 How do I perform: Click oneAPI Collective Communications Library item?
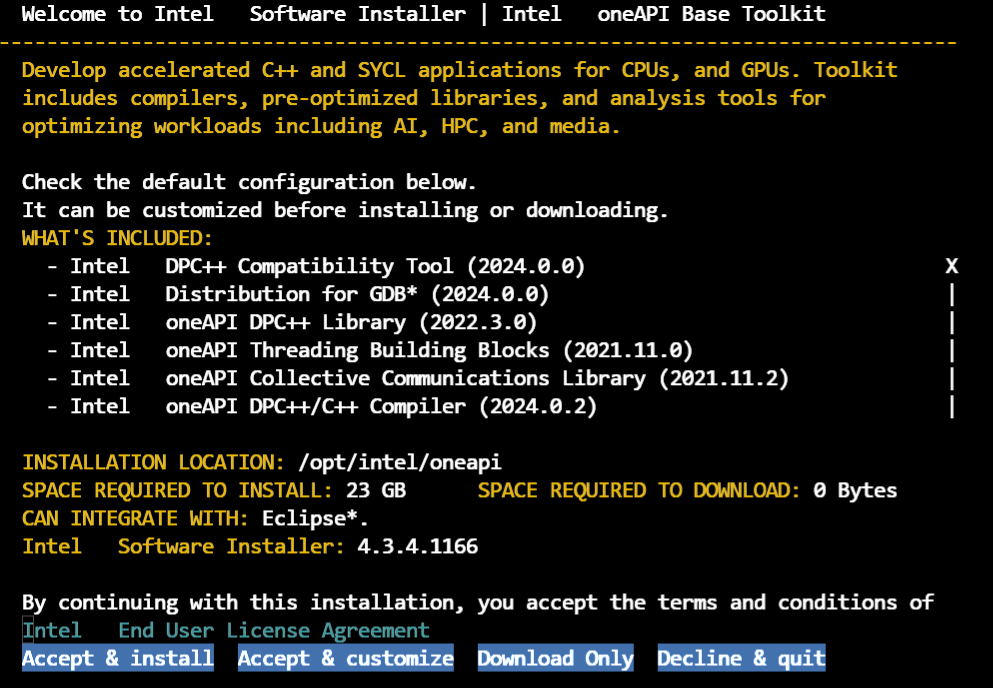429,378
